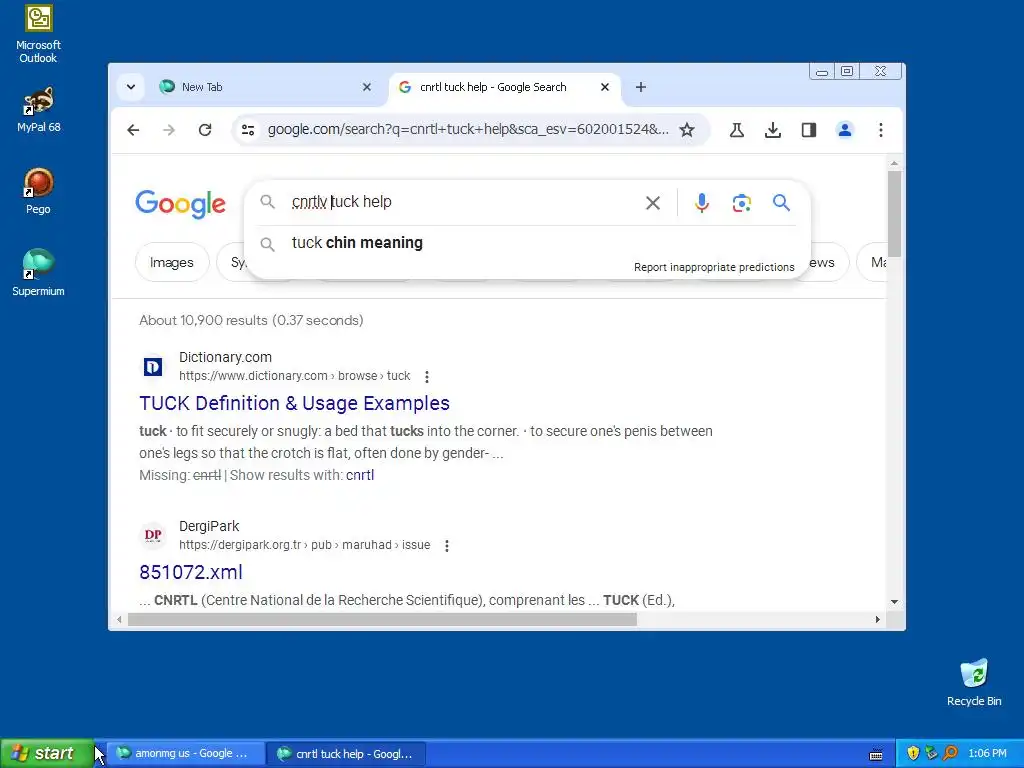
Task: Reload the current page
Action: click(205, 130)
